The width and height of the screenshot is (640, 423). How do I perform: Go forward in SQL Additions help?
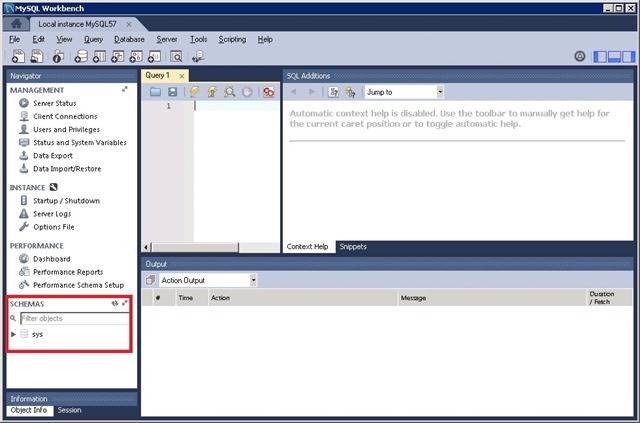311,92
